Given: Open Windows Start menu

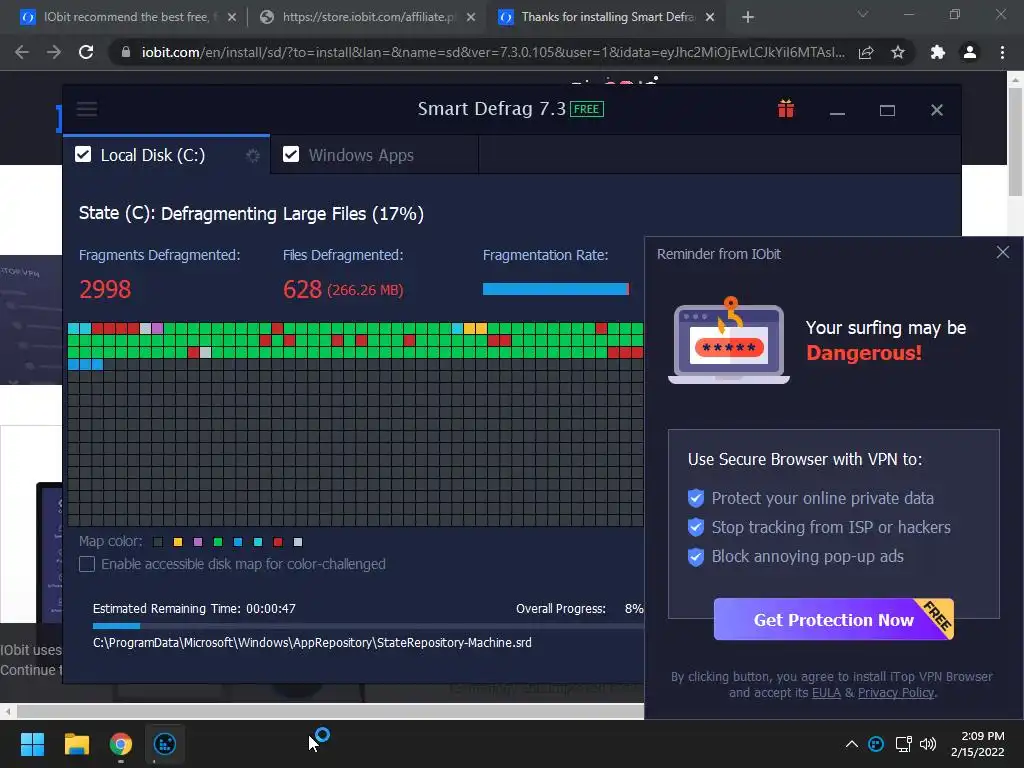Looking at the screenshot, I should [x=32, y=744].
